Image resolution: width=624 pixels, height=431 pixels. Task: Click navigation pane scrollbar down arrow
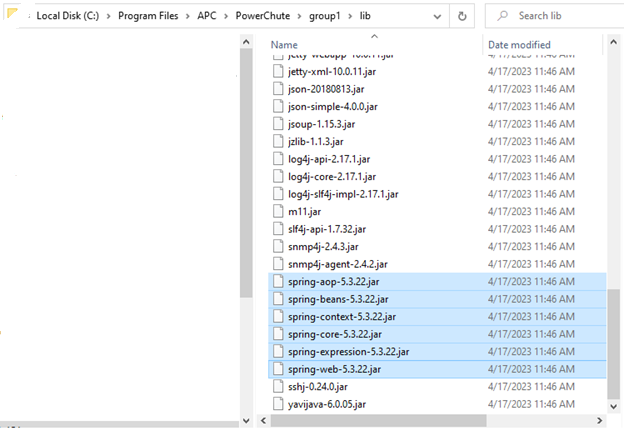[x=246, y=420]
